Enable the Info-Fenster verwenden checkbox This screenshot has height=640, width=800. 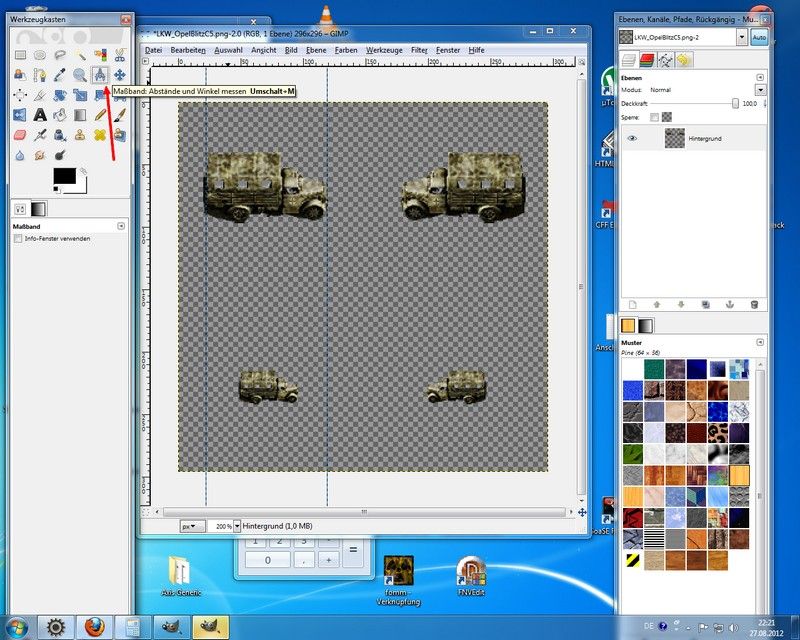point(20,239)
